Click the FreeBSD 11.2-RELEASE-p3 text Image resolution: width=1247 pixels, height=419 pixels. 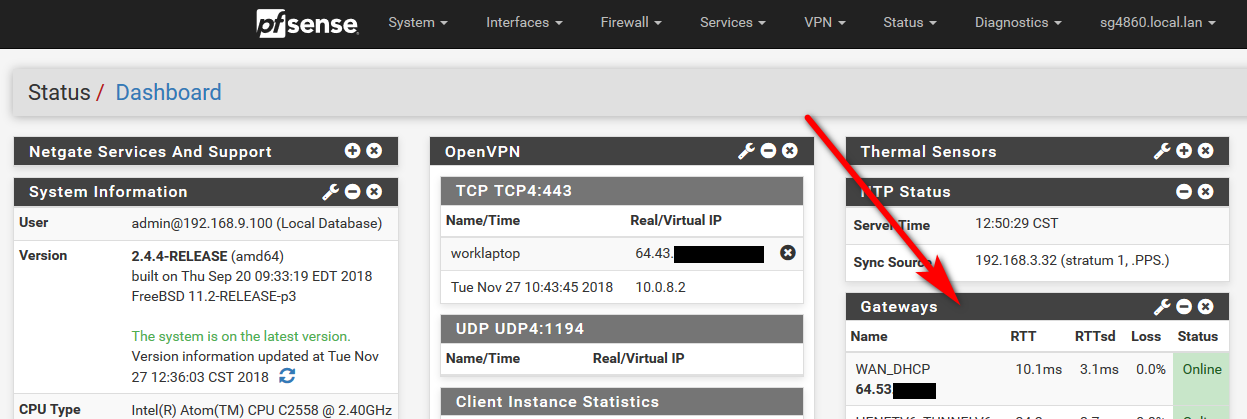coord(214,296)
